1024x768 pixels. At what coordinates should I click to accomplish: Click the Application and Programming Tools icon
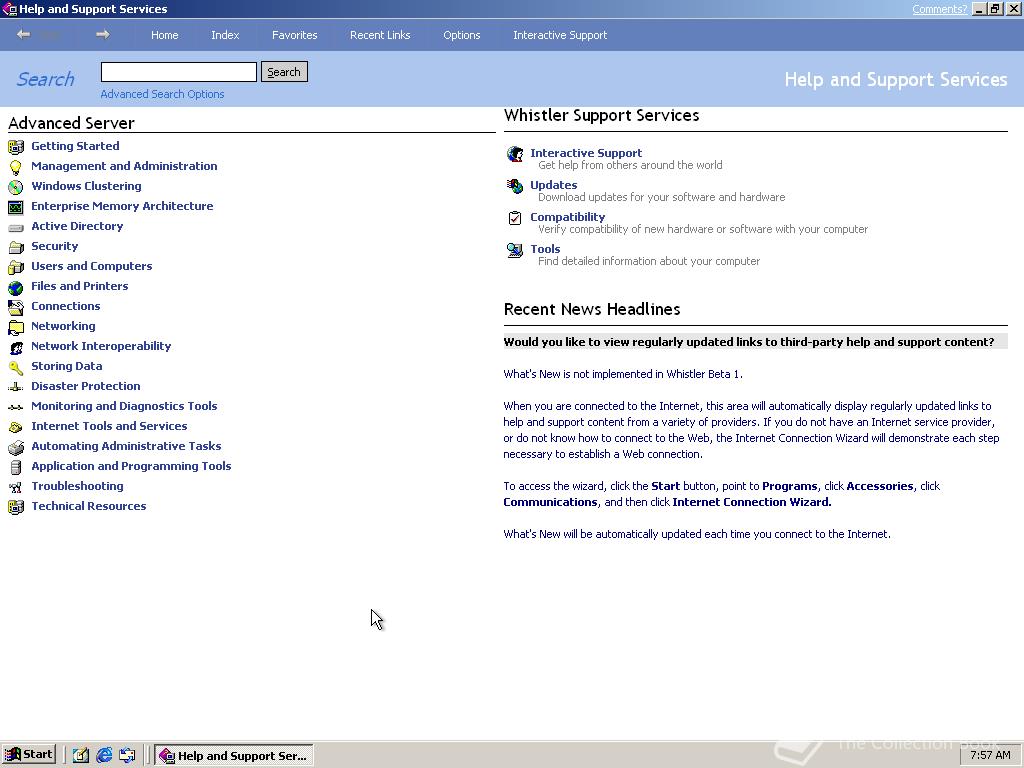click(x=16, y=467)
